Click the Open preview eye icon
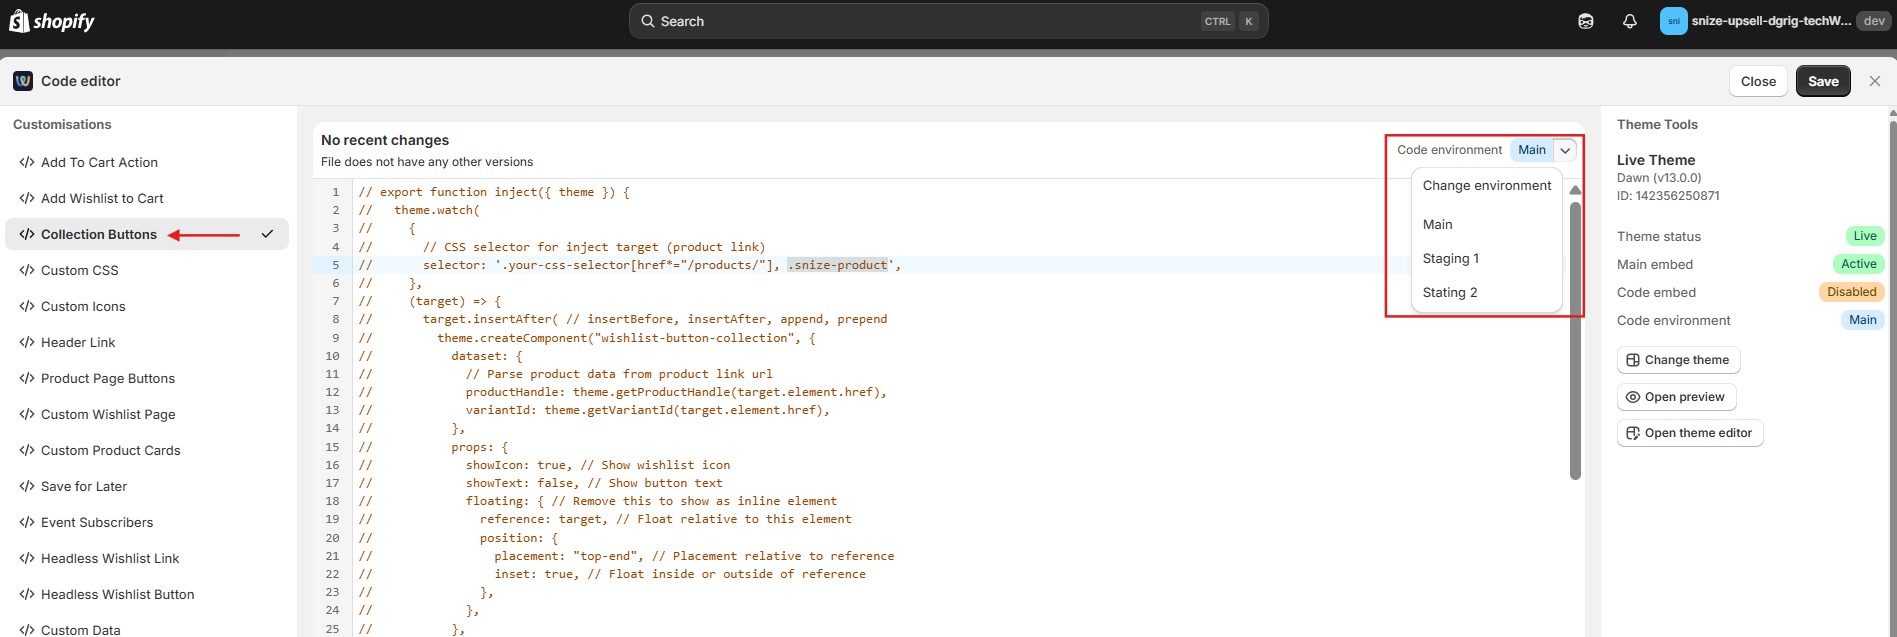Viewport: 1897px width, 637px height. pyautogui.click(x=1632, y=397)
